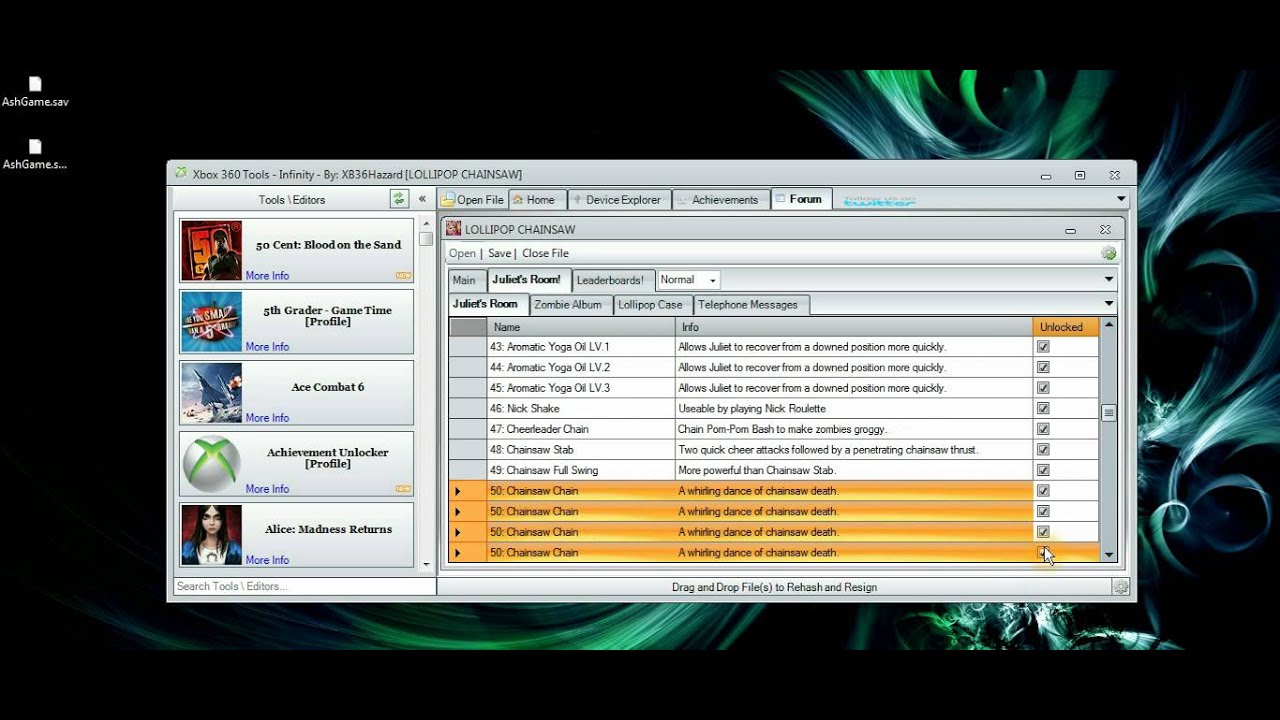1280x720 pixels.
Task: Click 'Drag and Drop File(s) to Rehash and Resign' bar
Action: pos(774,587)
